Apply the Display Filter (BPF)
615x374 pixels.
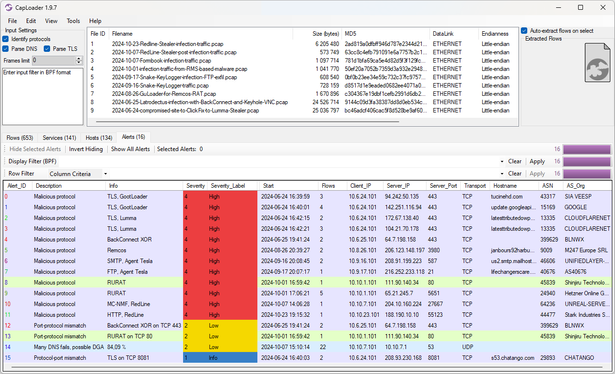[537, 161]
